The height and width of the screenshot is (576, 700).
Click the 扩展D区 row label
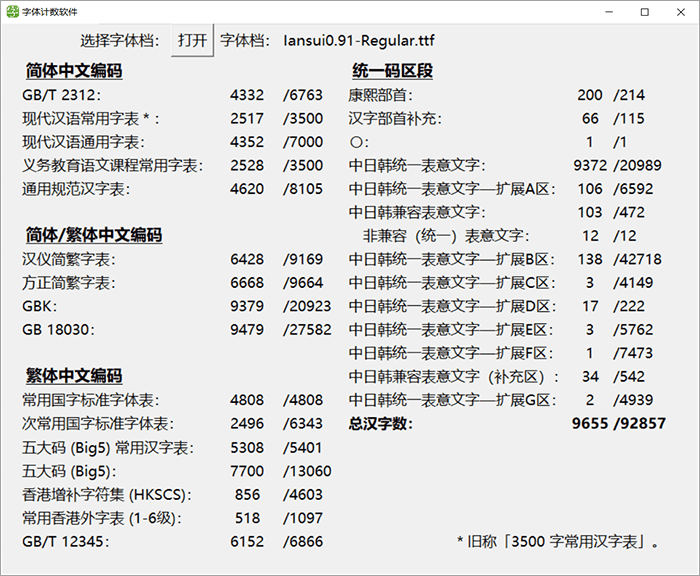pos(452,306)
